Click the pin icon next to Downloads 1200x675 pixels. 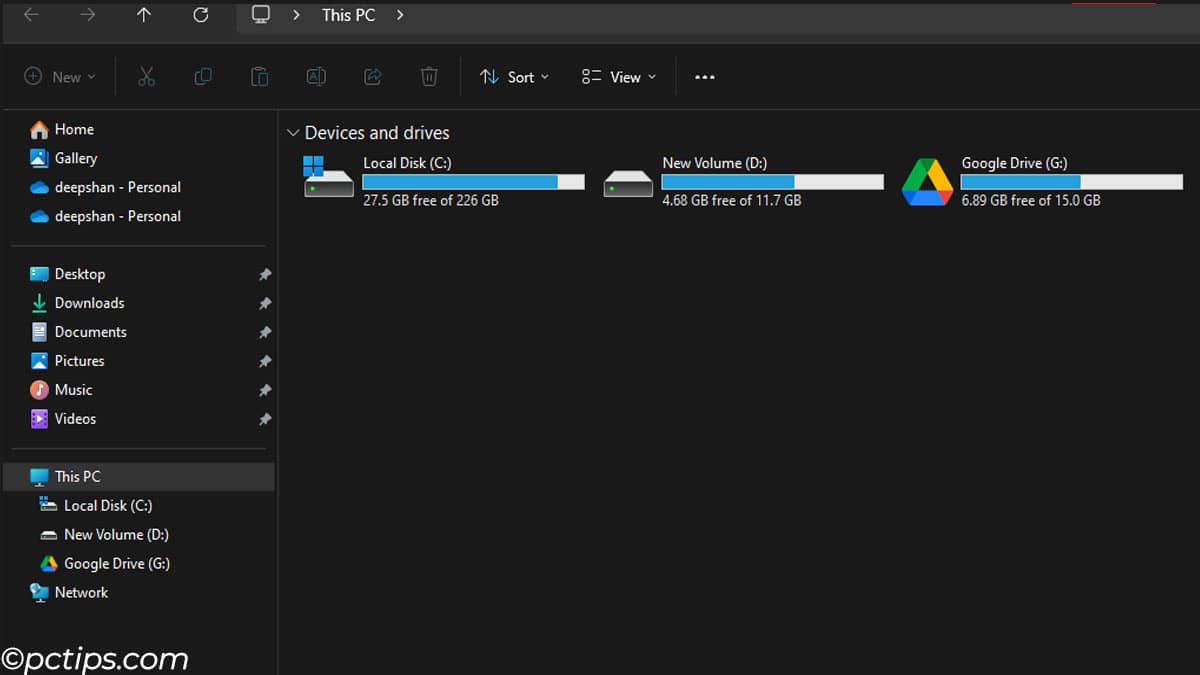265,304
